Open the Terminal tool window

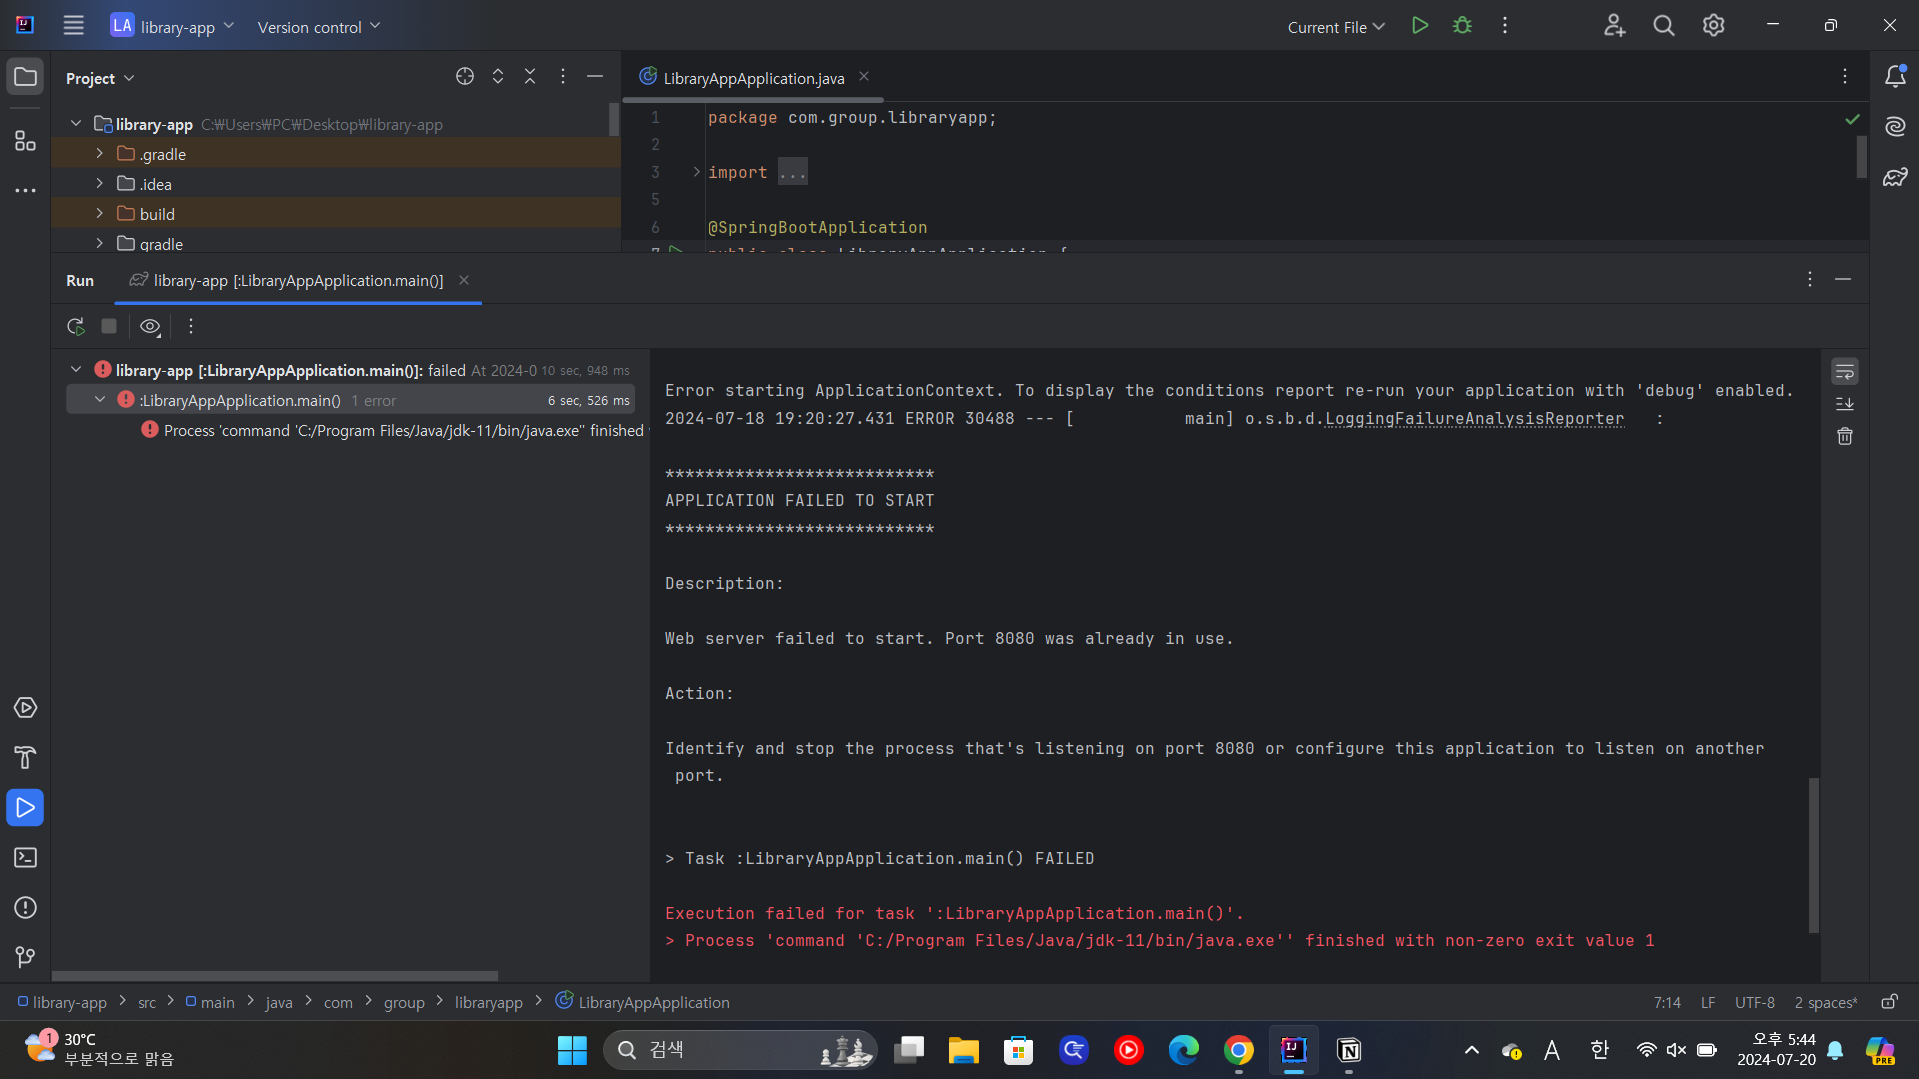pyautogui.click(x=25, y=858)
